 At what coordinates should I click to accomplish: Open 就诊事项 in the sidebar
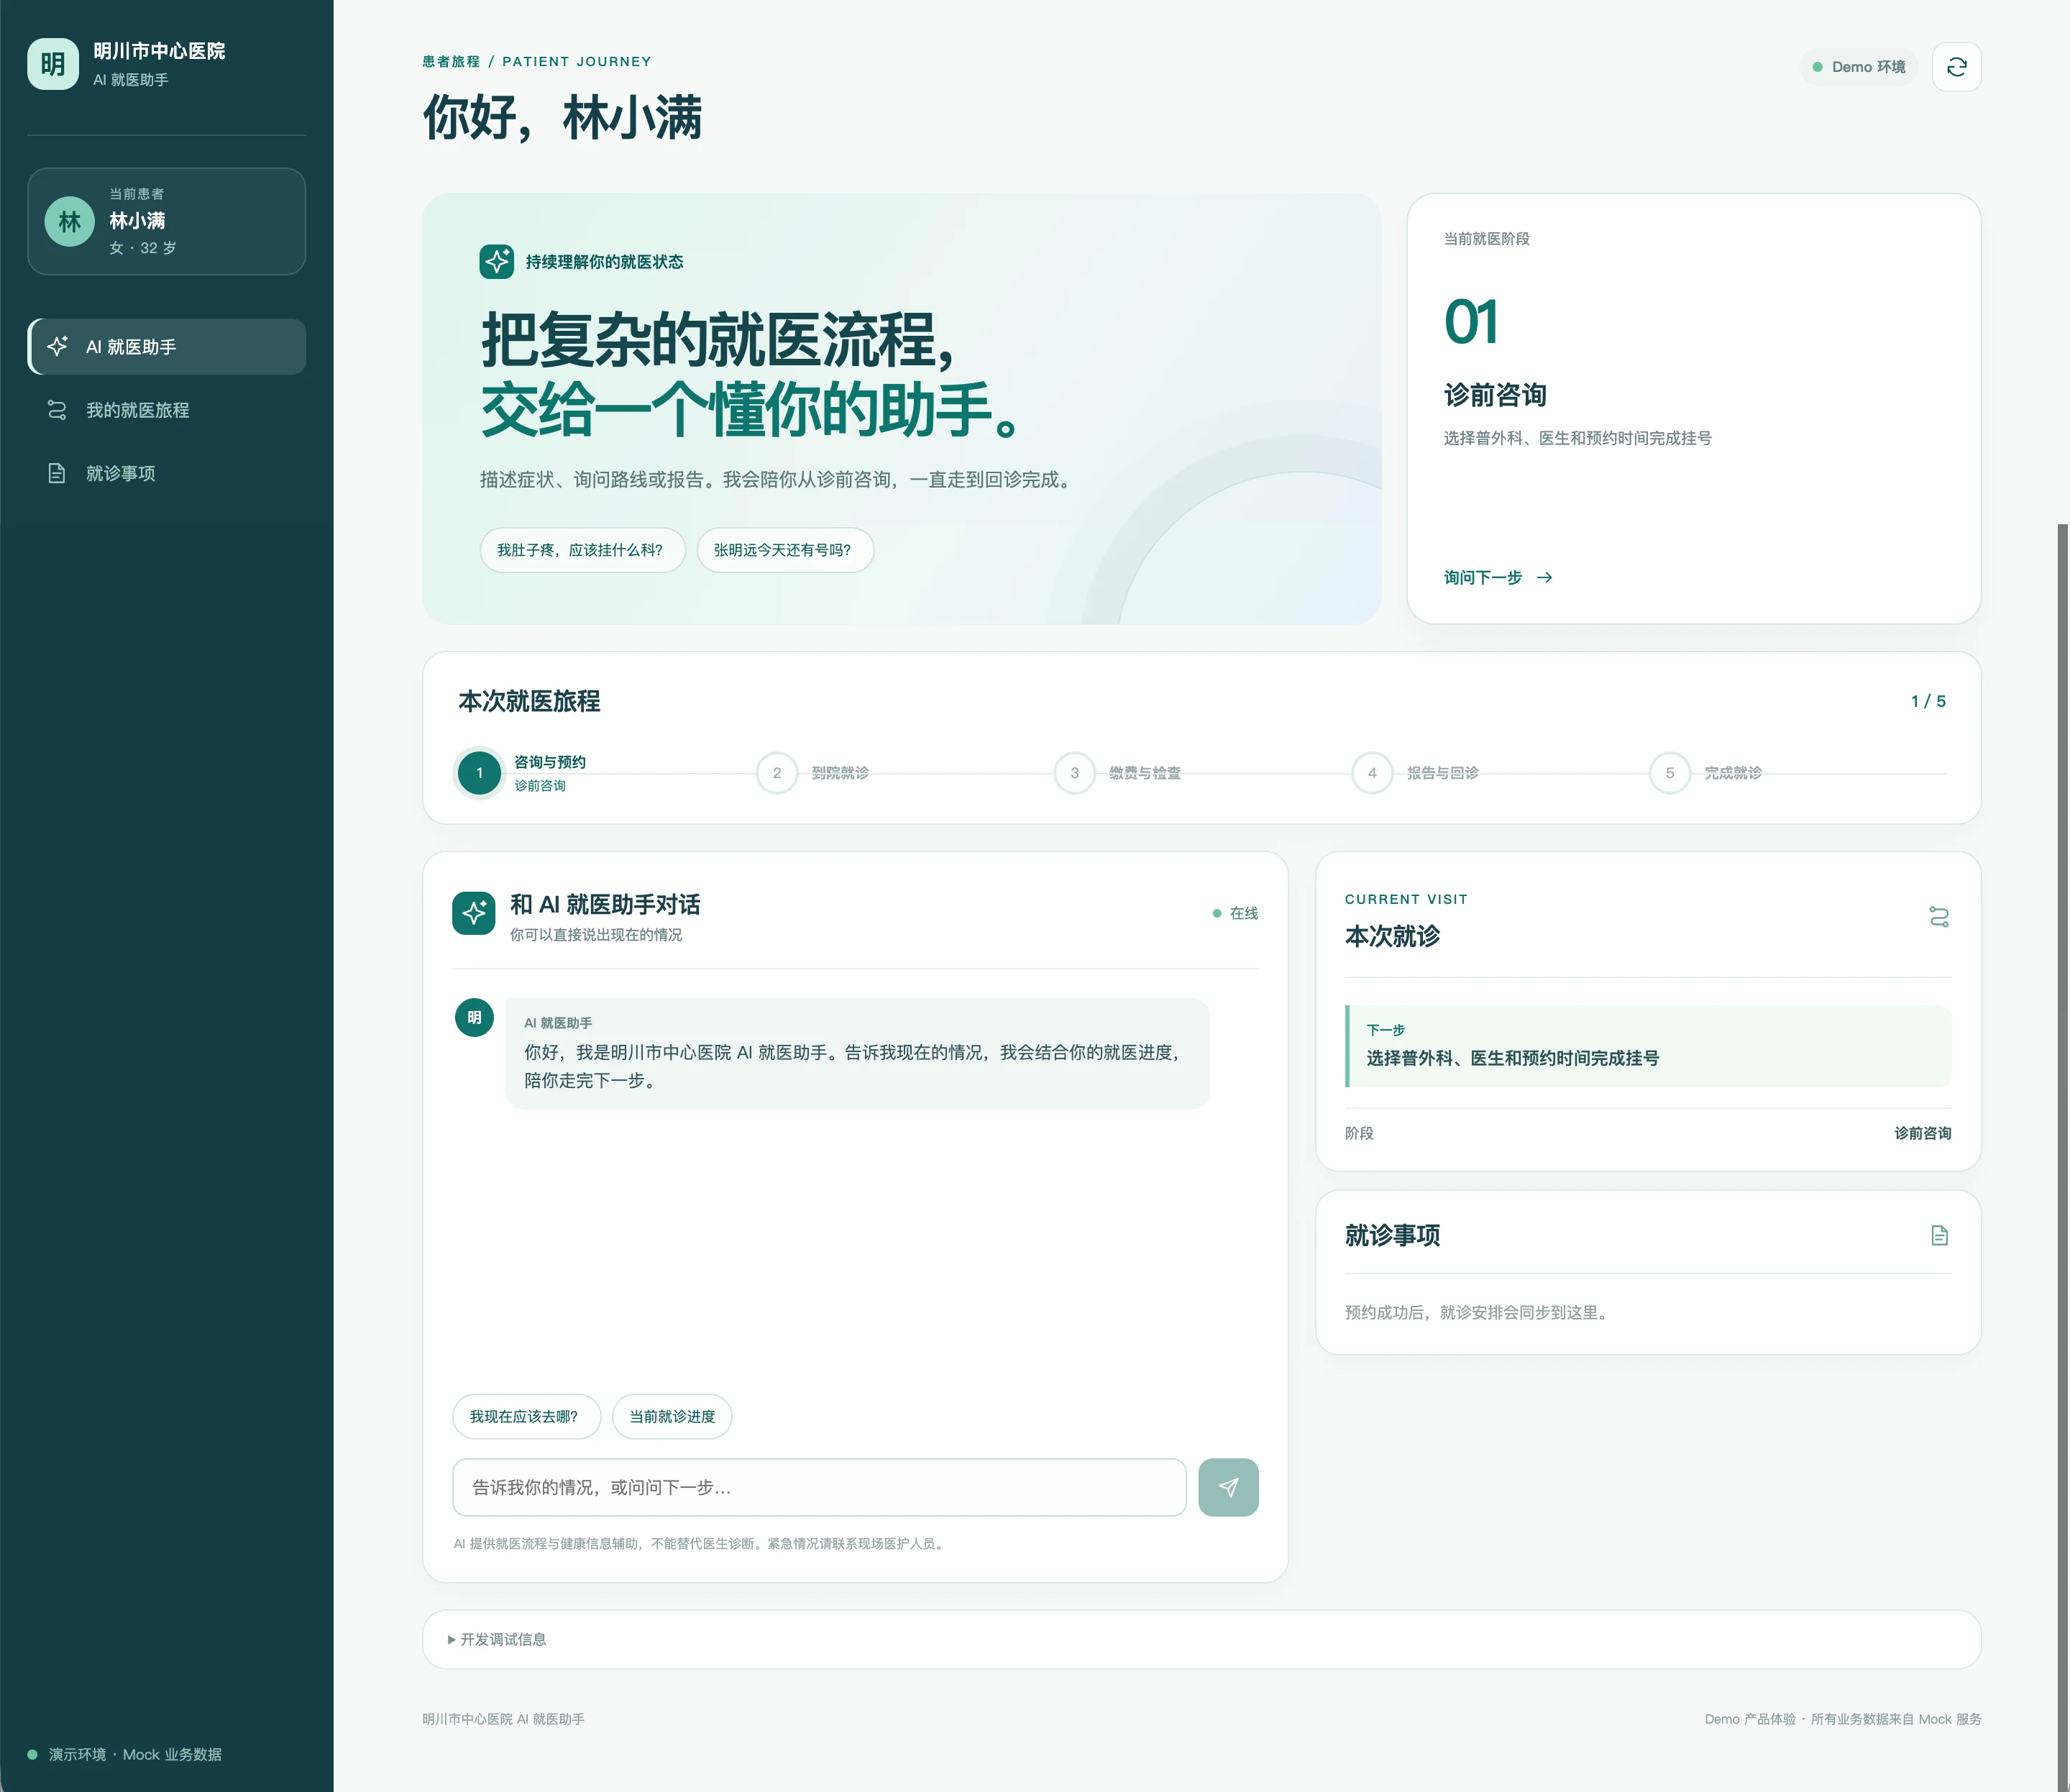(167, 473)
